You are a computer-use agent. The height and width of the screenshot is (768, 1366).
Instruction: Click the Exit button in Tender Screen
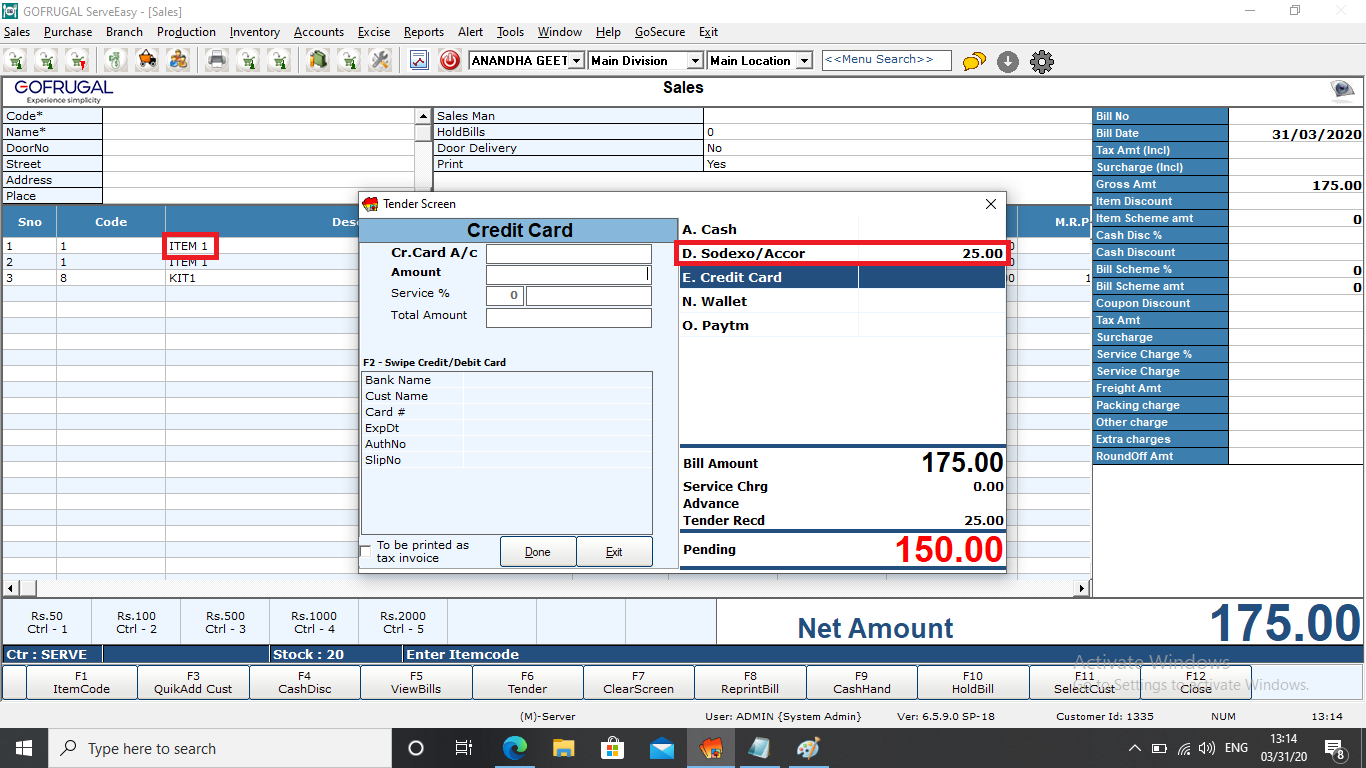coord(614,552)
